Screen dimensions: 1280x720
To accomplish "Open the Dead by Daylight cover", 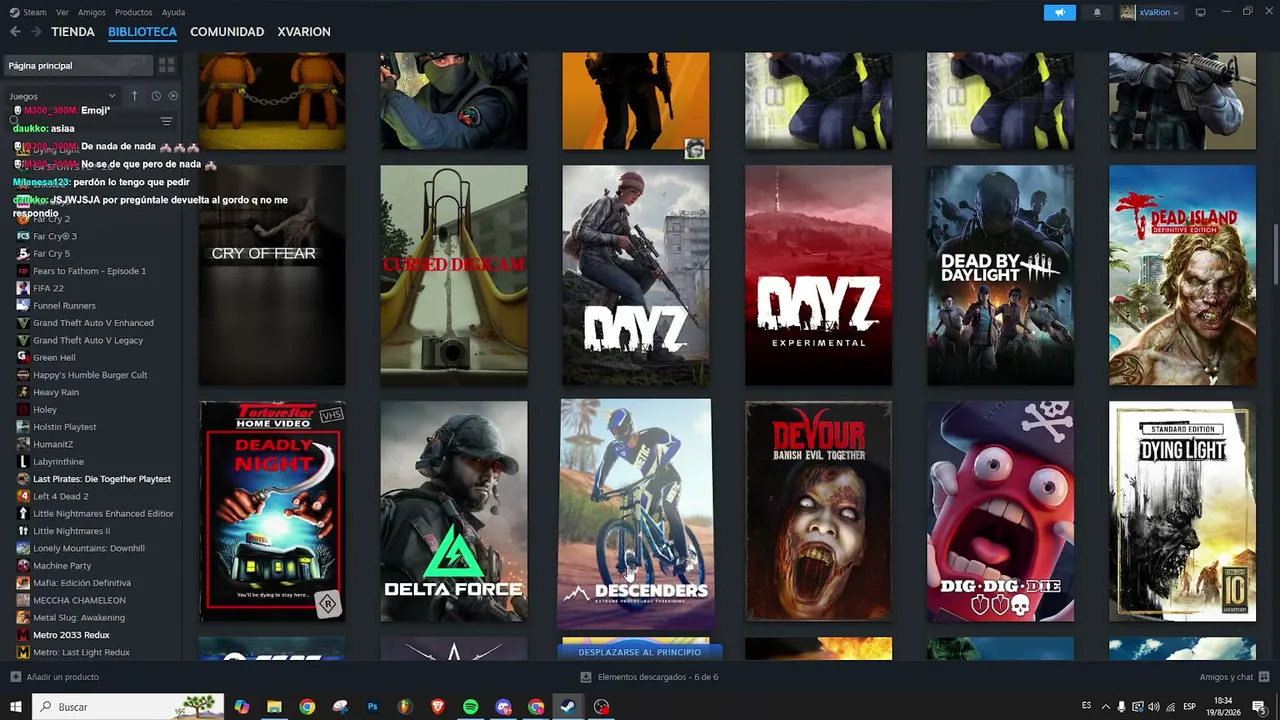I will [1000, 275].
